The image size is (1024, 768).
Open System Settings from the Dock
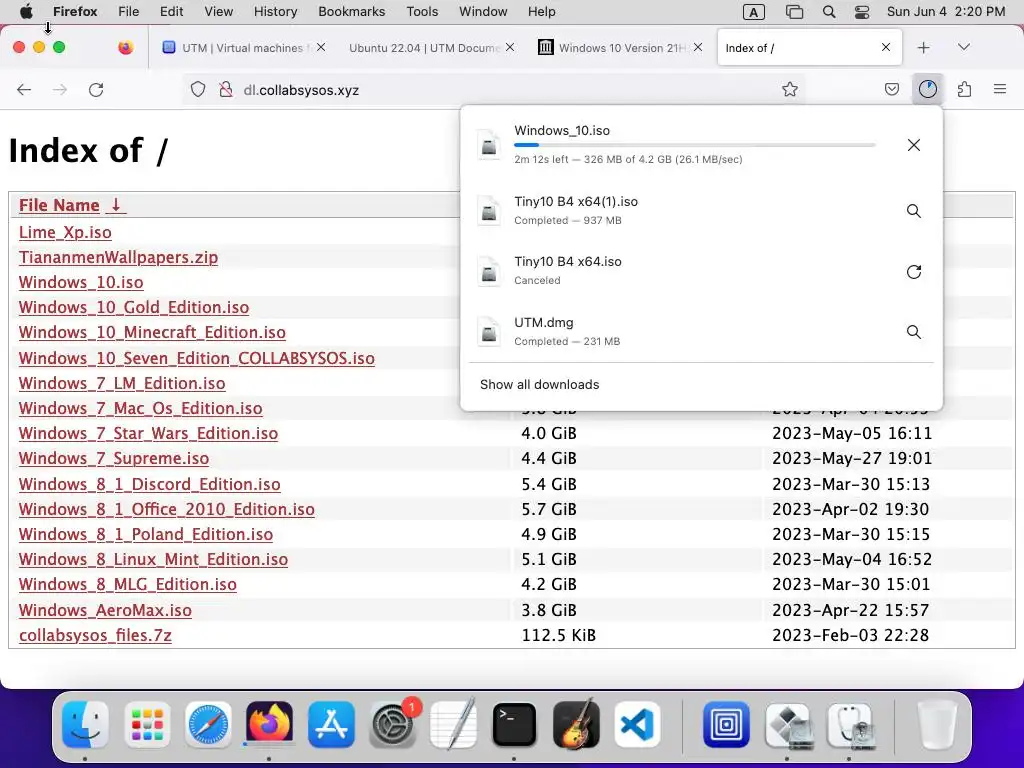pyautogui.click(x=392, y=725)
